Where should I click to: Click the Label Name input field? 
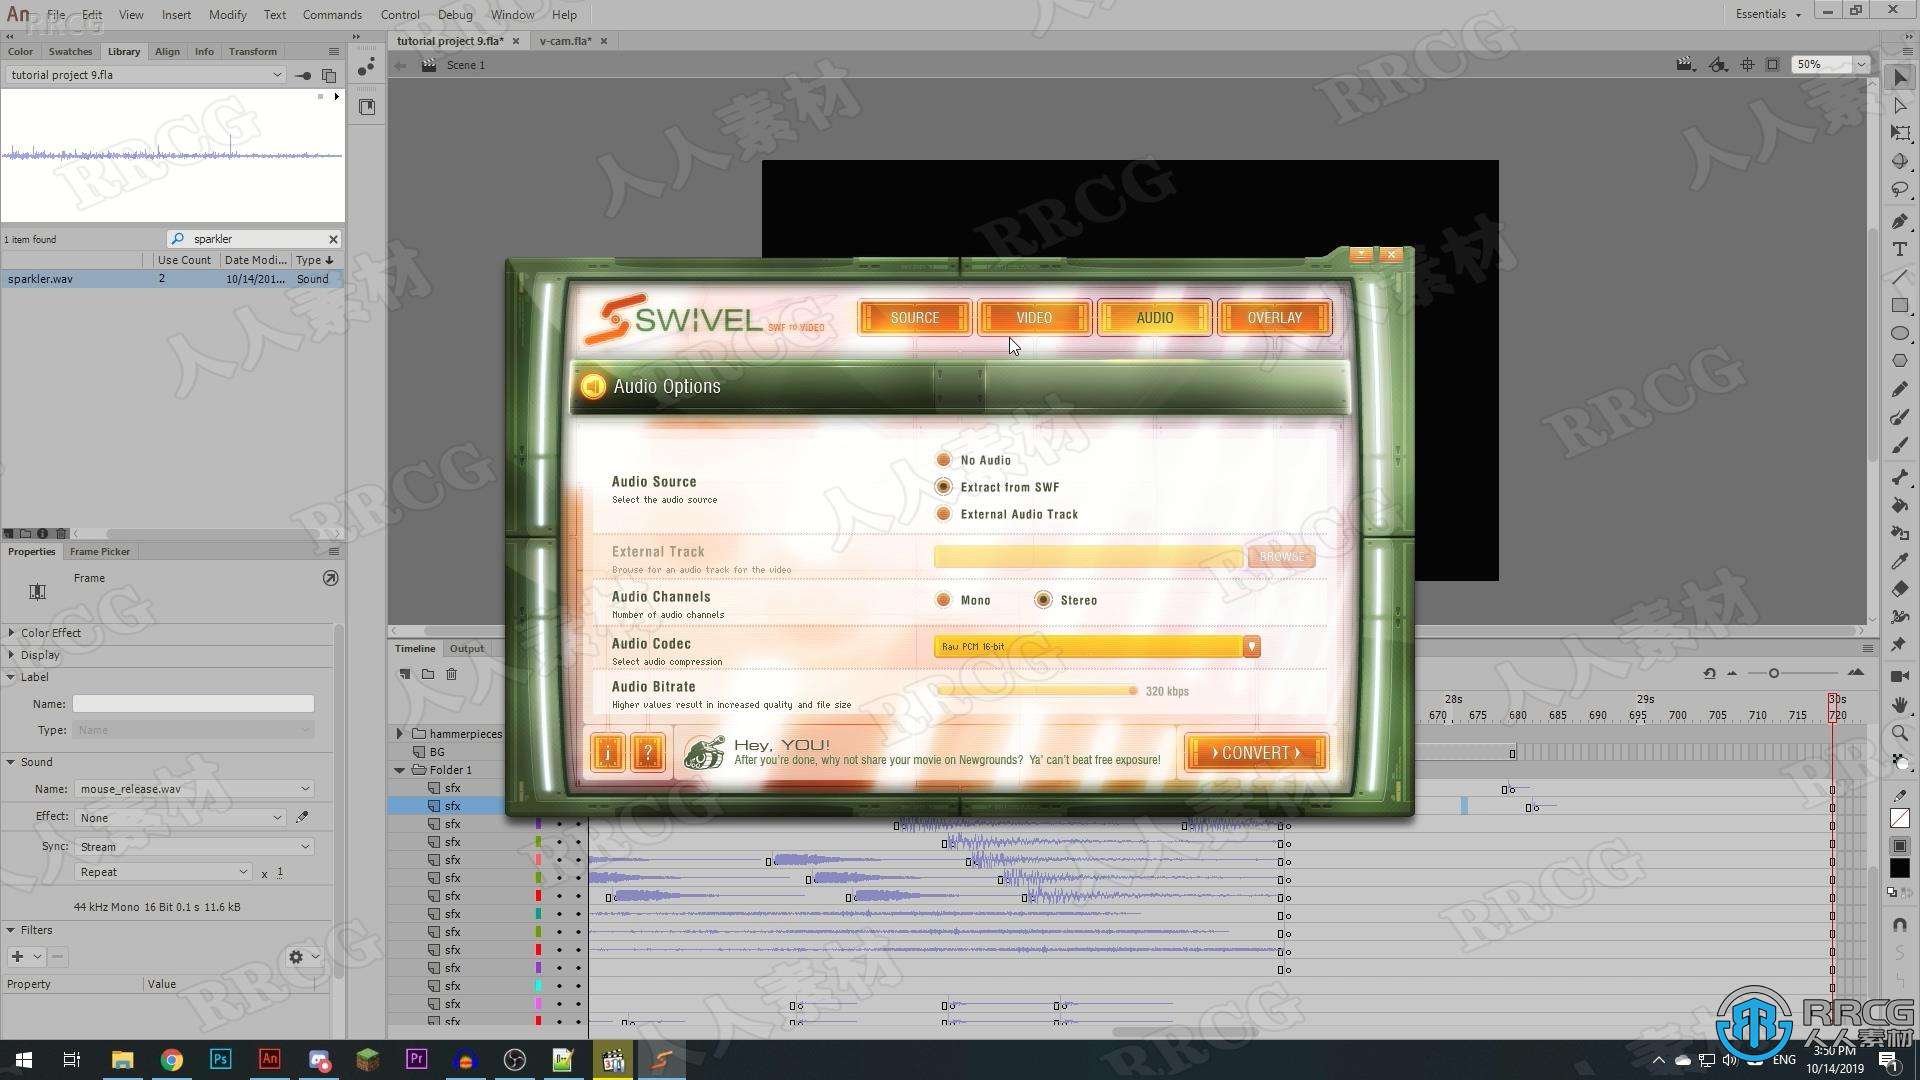click(193, 704)
